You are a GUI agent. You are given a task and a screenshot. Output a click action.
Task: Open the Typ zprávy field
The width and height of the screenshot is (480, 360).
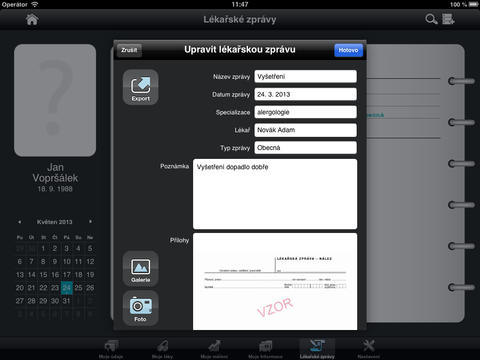305,148
